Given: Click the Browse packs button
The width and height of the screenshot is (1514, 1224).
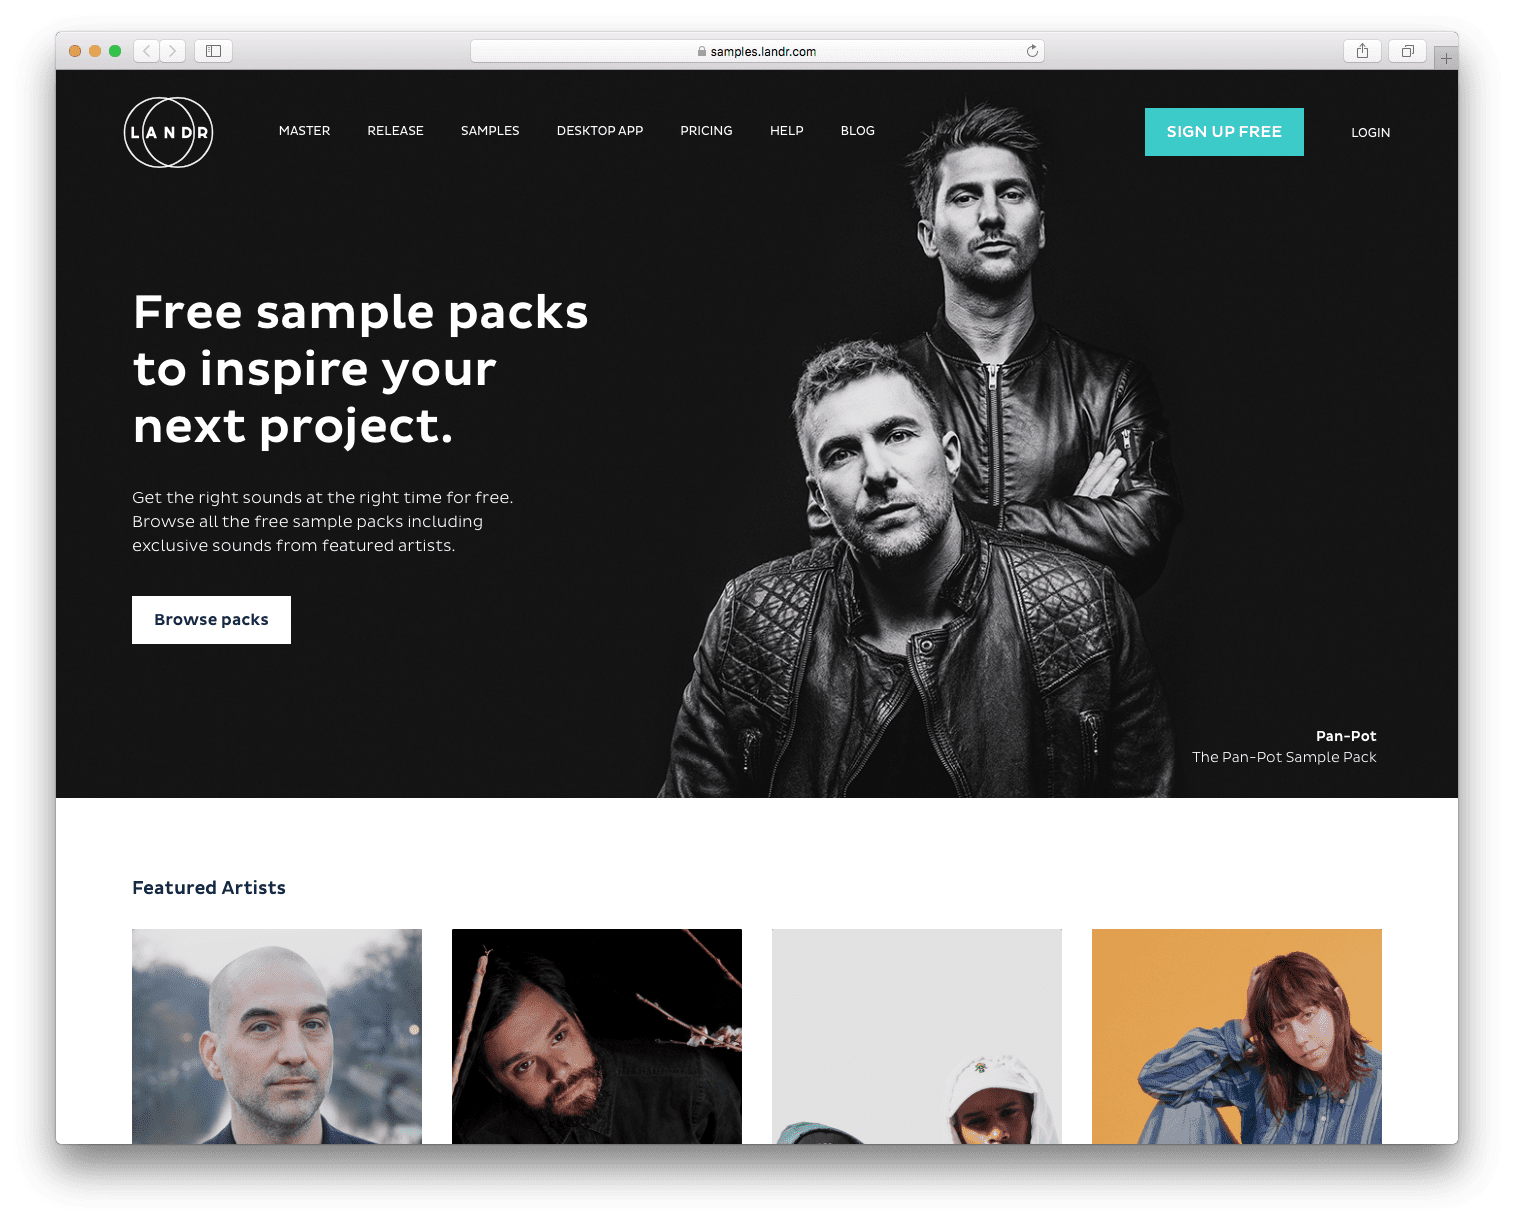Looking at the screenshot, I should (211, 620).
